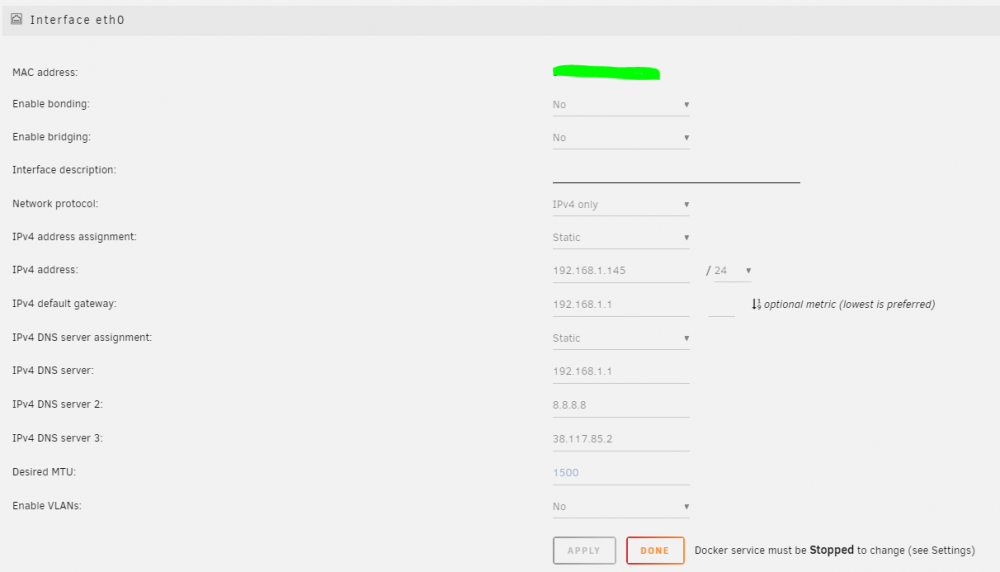Screen dimensions: 1000x572
Task: Open the IPv4 DNS server assignment dropdown
Action: tap(621, 338)
